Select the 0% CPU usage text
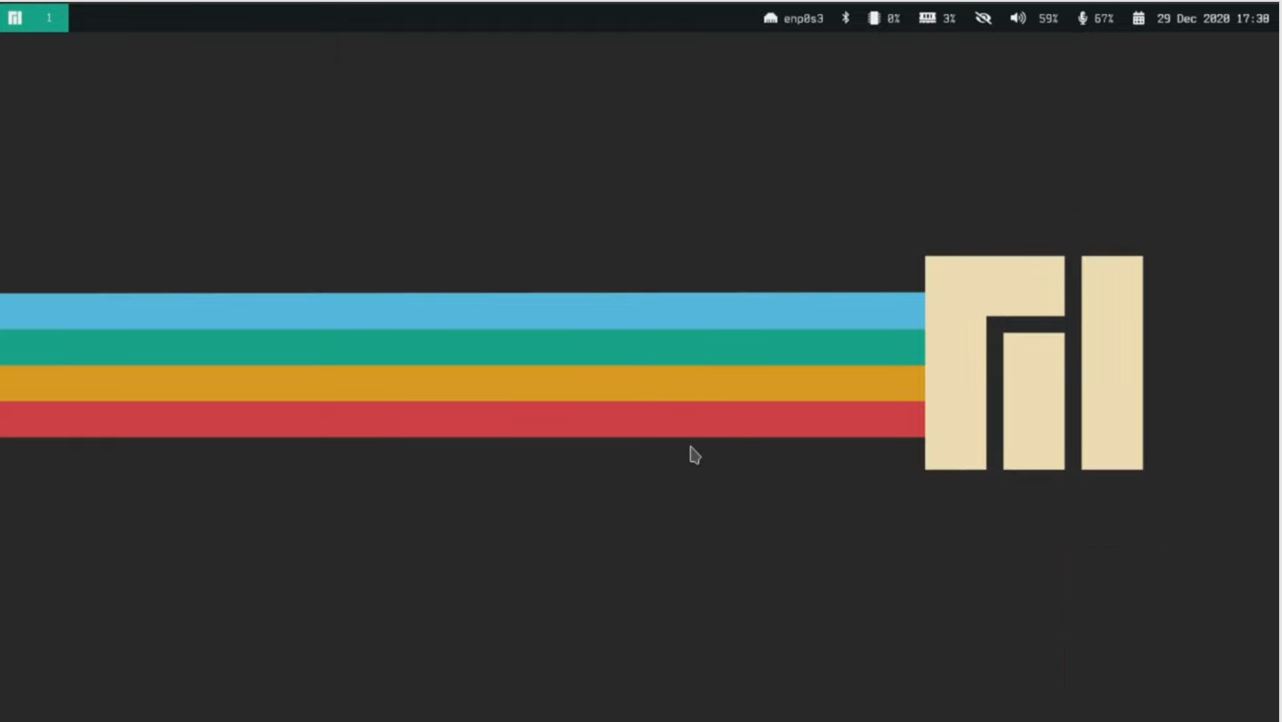Image resolution: width=1282 pixels, height=722 pixels. click(x=893, y=18)
